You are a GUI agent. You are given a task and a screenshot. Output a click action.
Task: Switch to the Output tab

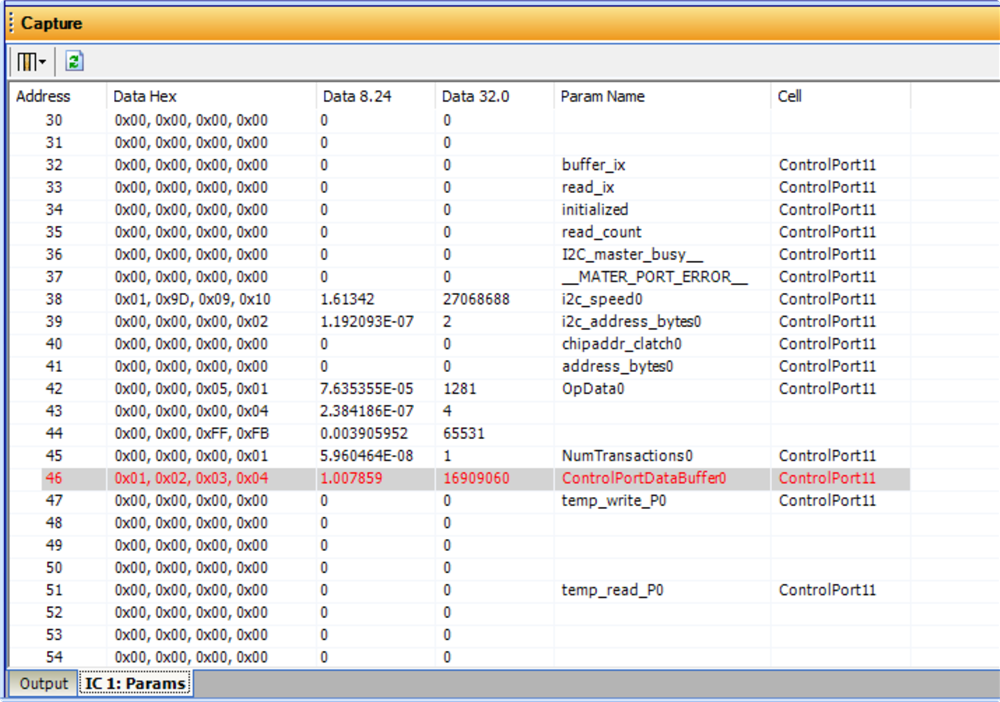[x=43, y=684]
